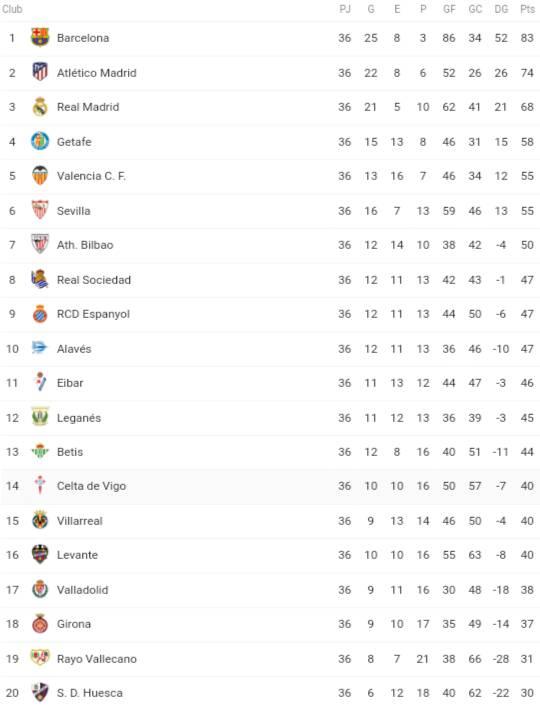The height and width of the screenshot is (708, 540).
Task: Click the Barcelona club crest
Action: pos(40,37)
